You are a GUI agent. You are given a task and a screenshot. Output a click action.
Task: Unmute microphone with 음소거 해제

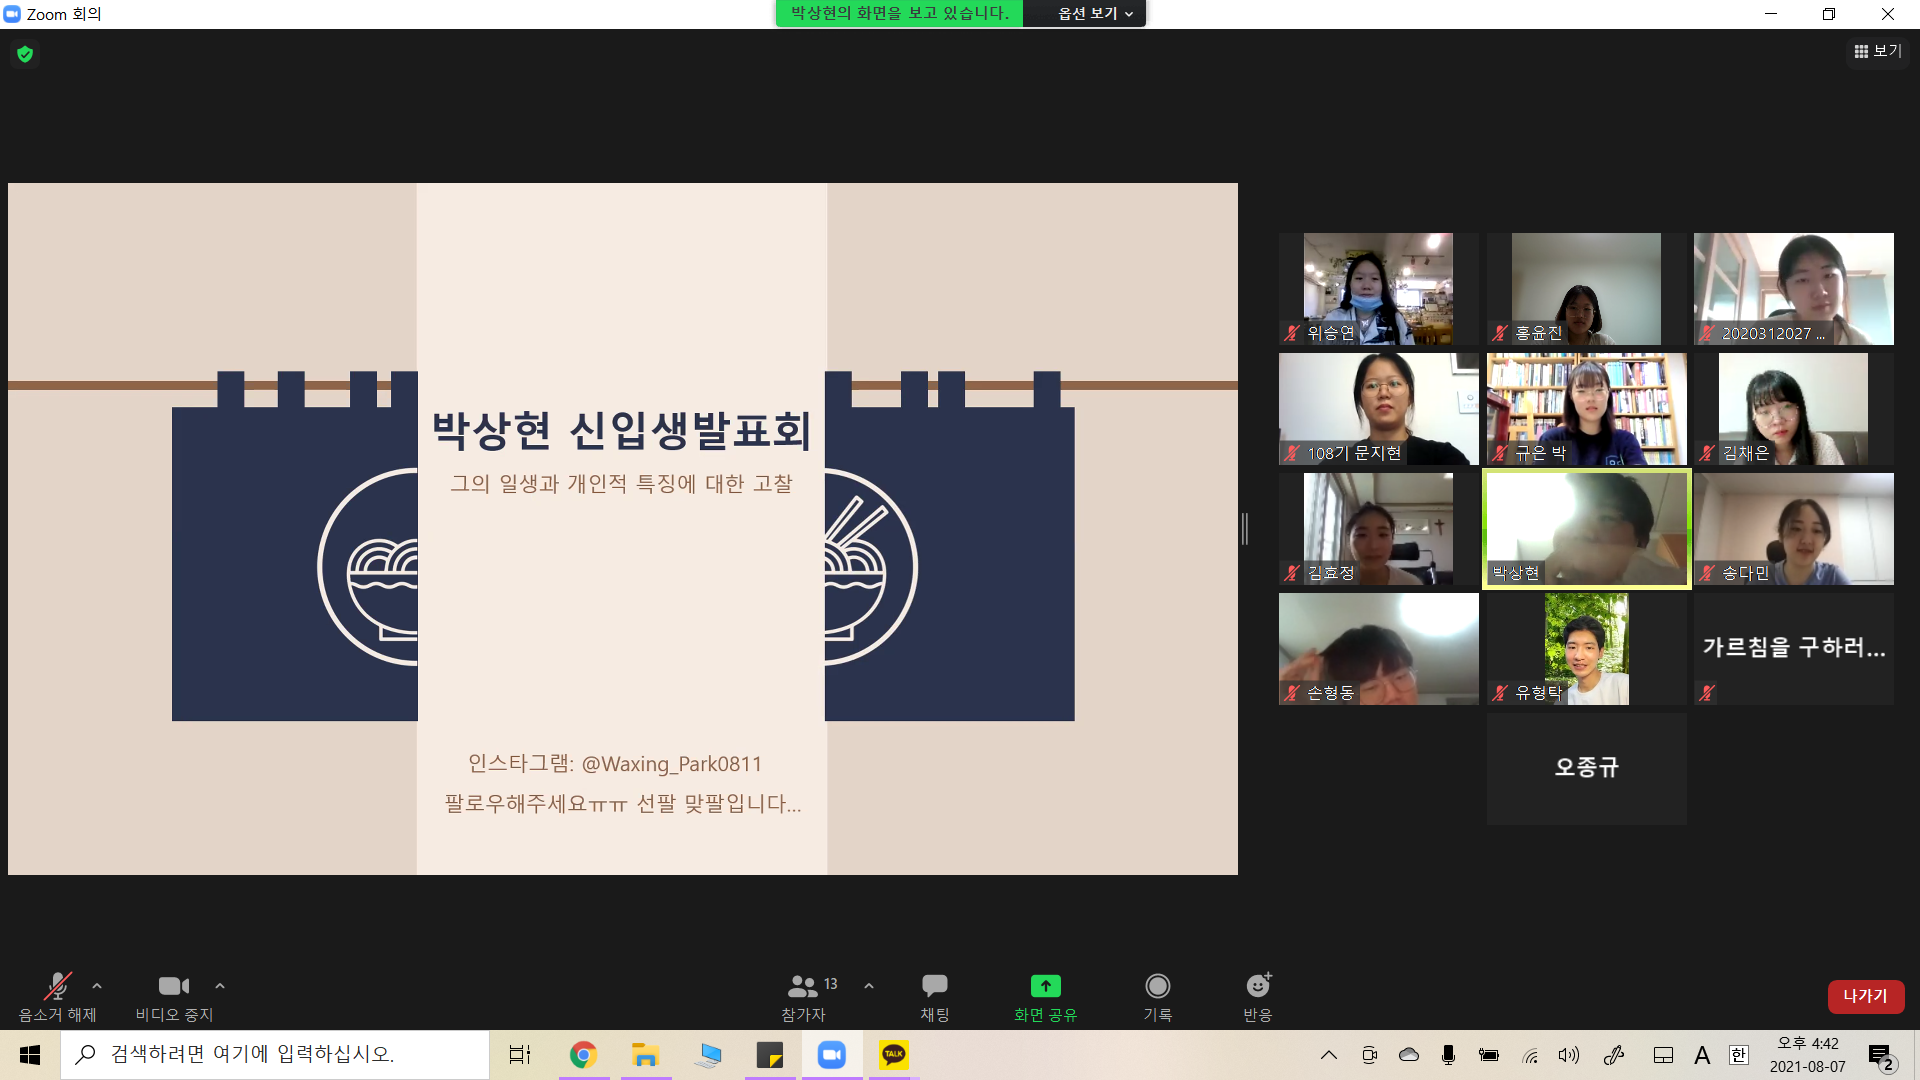(x=57, y=987)
